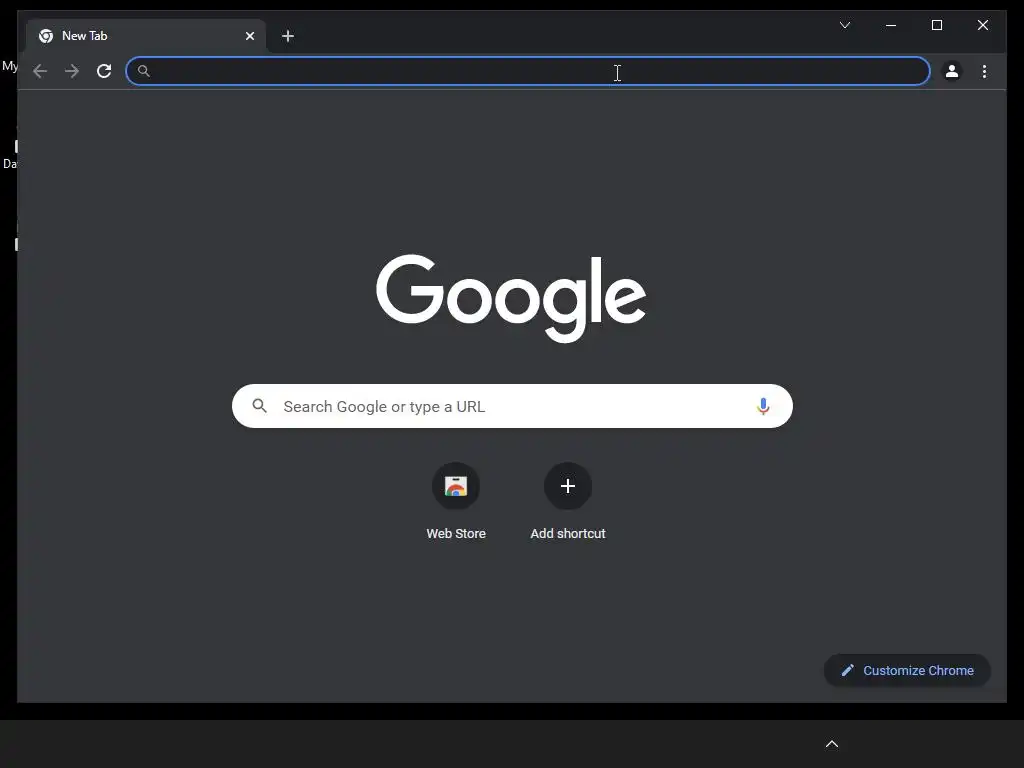Minimize the Chrome window
The image size is (1024, 768).
pyautogui.click(x=891, y=25)
